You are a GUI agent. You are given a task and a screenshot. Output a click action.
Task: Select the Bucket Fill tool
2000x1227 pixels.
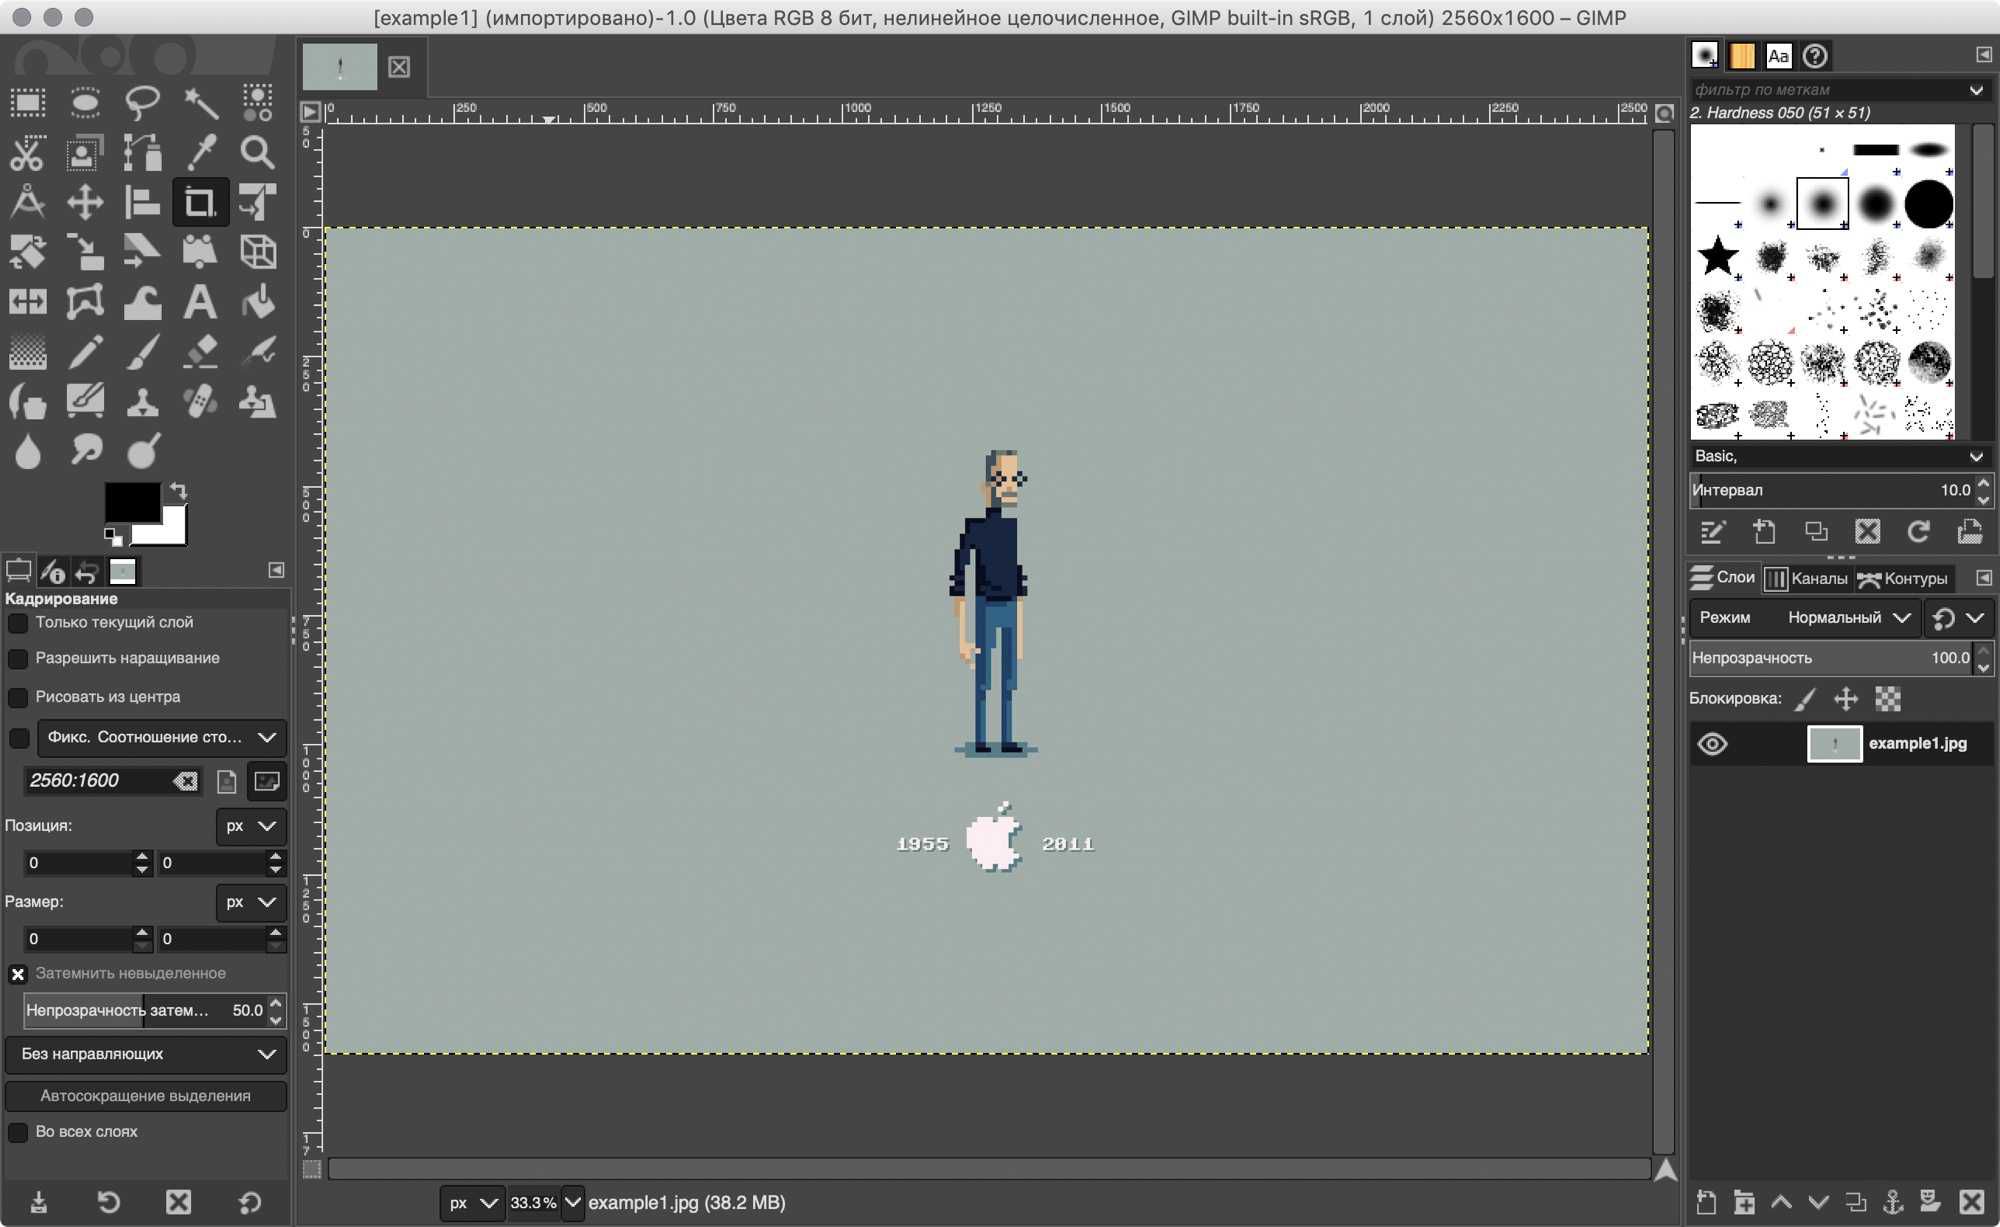click(257, 302)
